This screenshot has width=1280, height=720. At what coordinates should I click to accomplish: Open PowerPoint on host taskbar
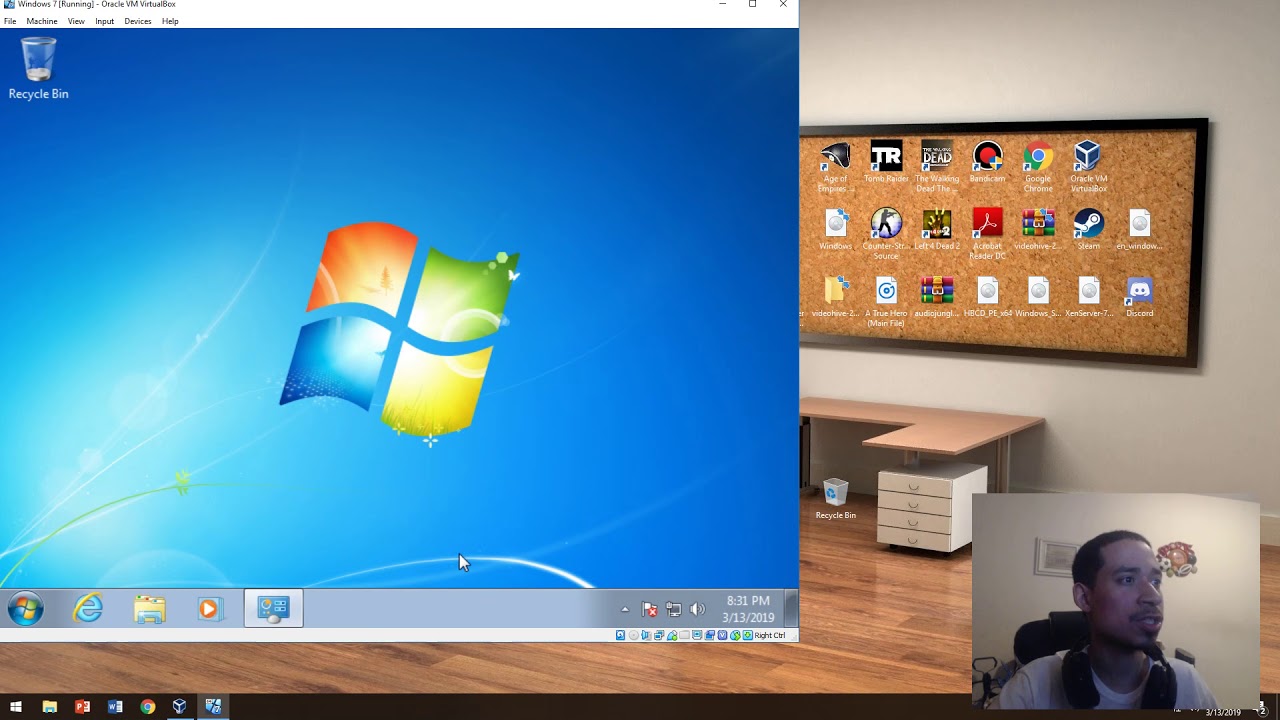click(82, 707)
